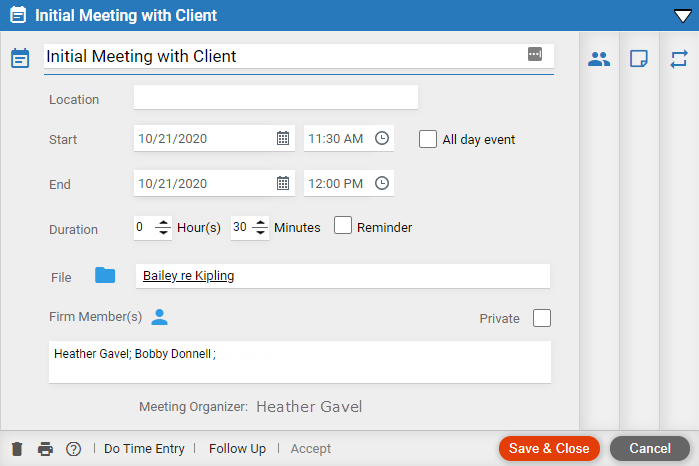Screen dimensions: 699x466
Task: Delete meeting with trash icon
Action: click(17, 449)
